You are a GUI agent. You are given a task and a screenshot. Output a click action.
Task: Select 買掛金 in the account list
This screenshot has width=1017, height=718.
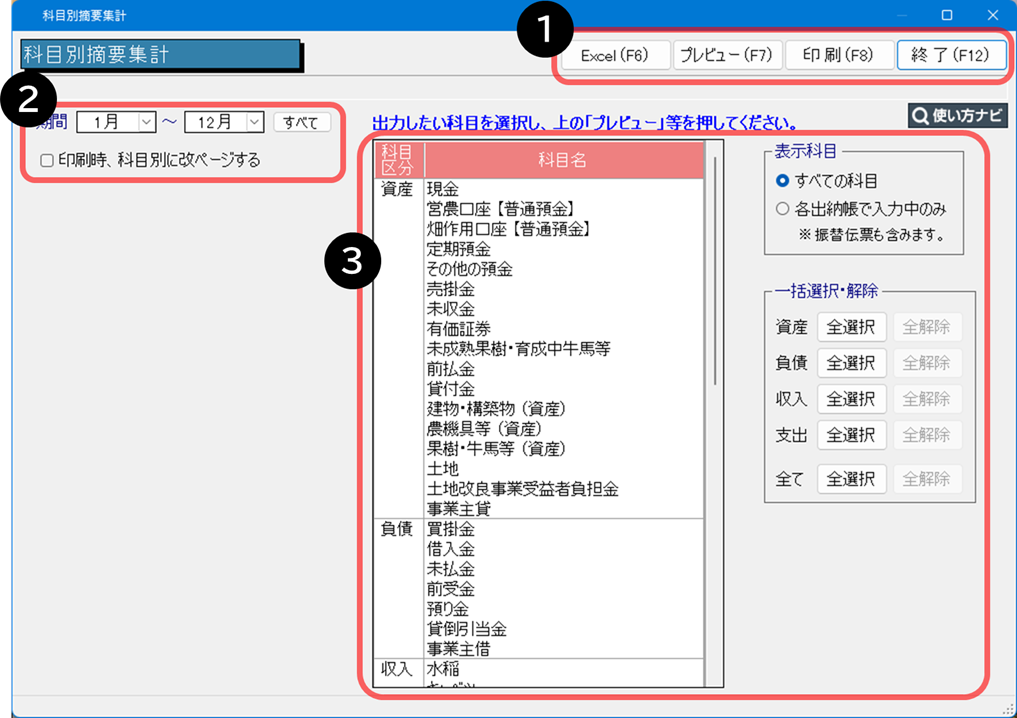(451, 529)
